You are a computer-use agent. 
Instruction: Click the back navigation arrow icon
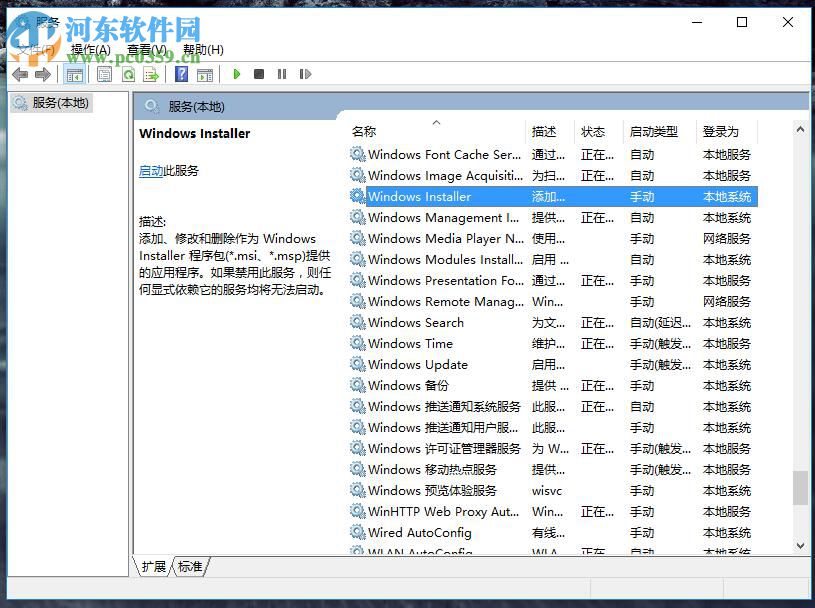click(19, 74)
